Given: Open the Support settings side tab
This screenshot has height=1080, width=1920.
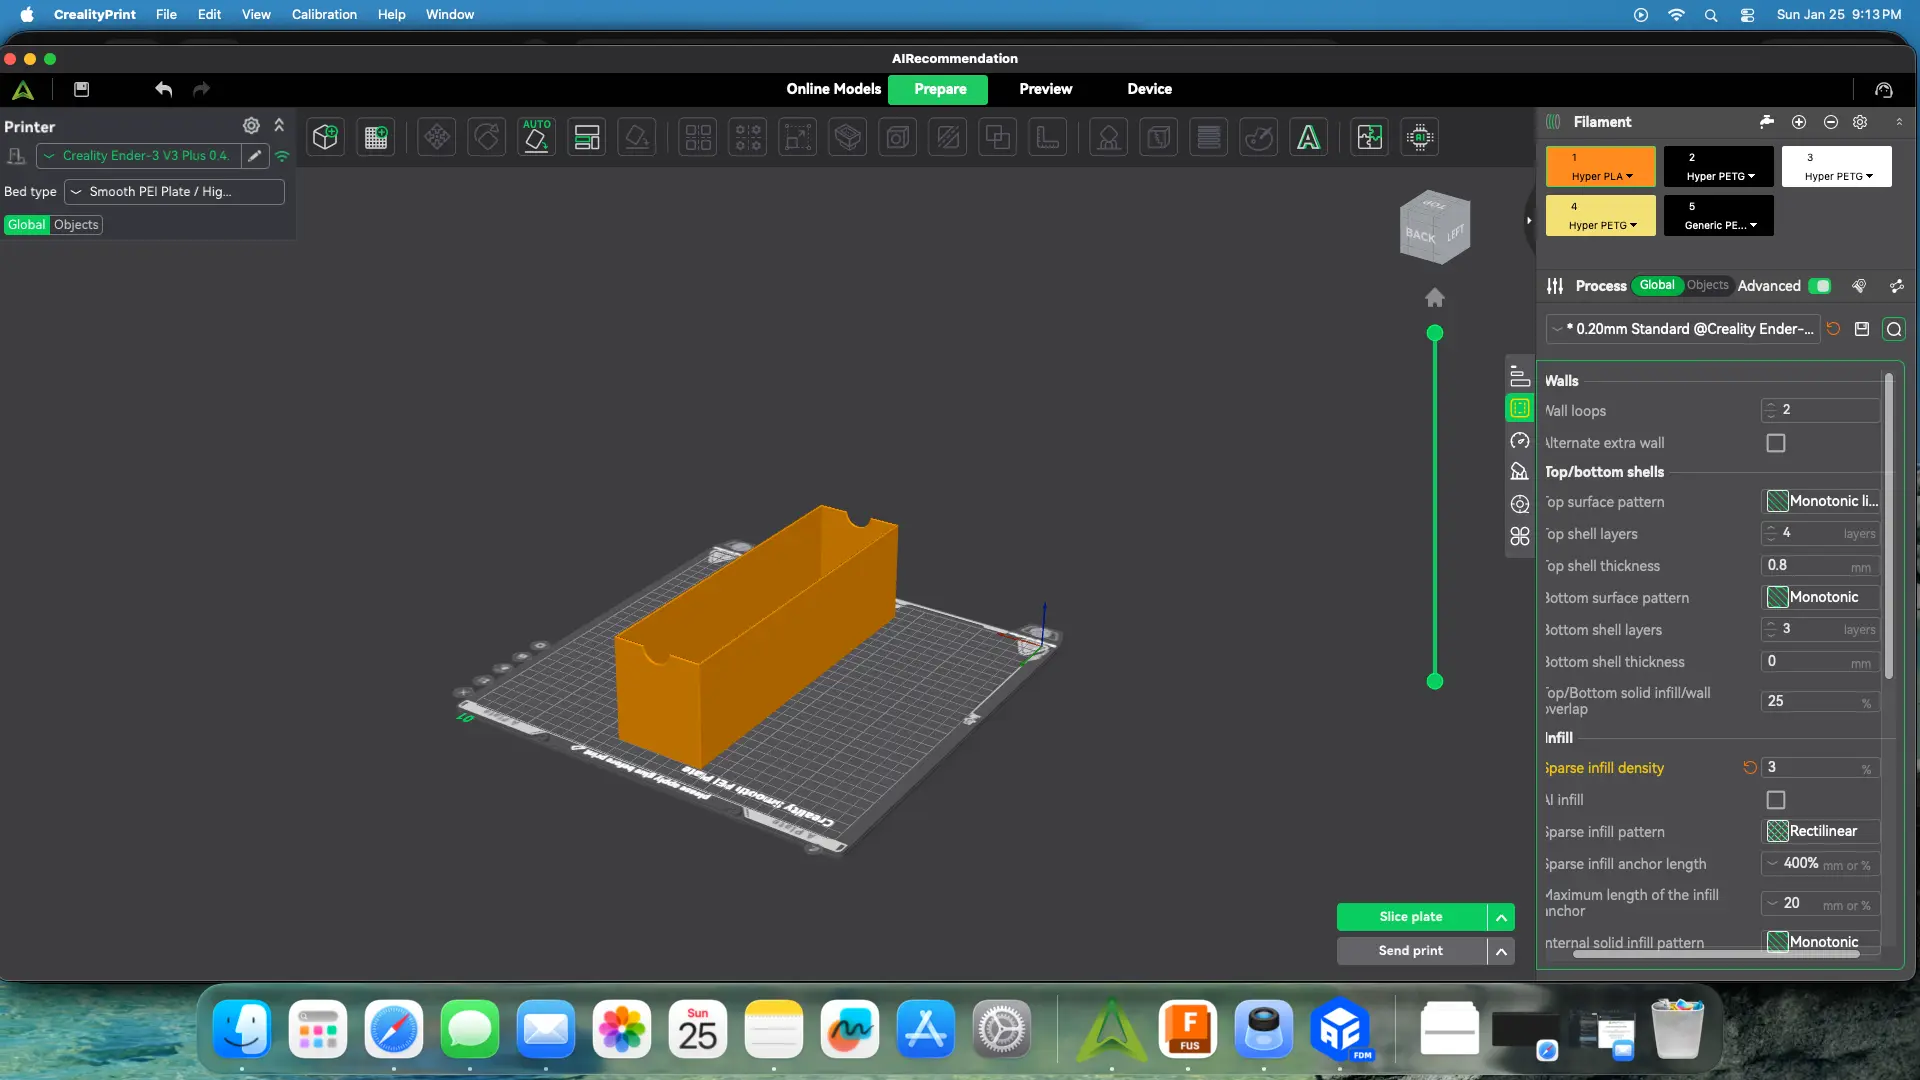Looking at the screenshot, I should pyautogui.click(x=1520, y=472).
